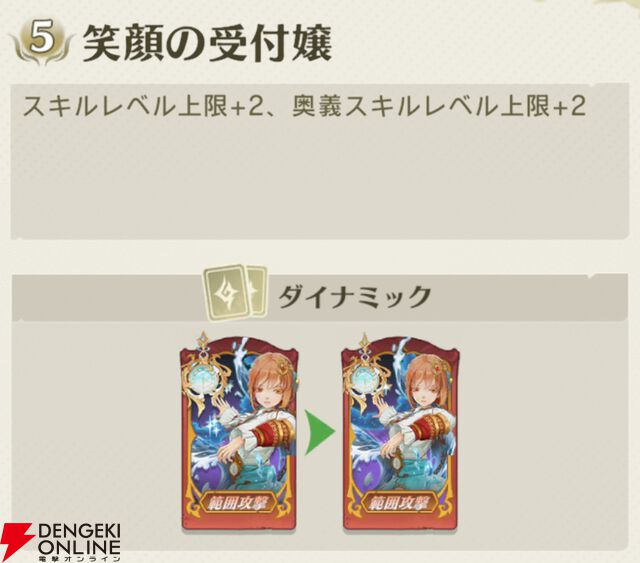This screenshot has width=640, height=563.
Task: Tap the double-card icon beside ダイナミック
Action: [236, 293]
